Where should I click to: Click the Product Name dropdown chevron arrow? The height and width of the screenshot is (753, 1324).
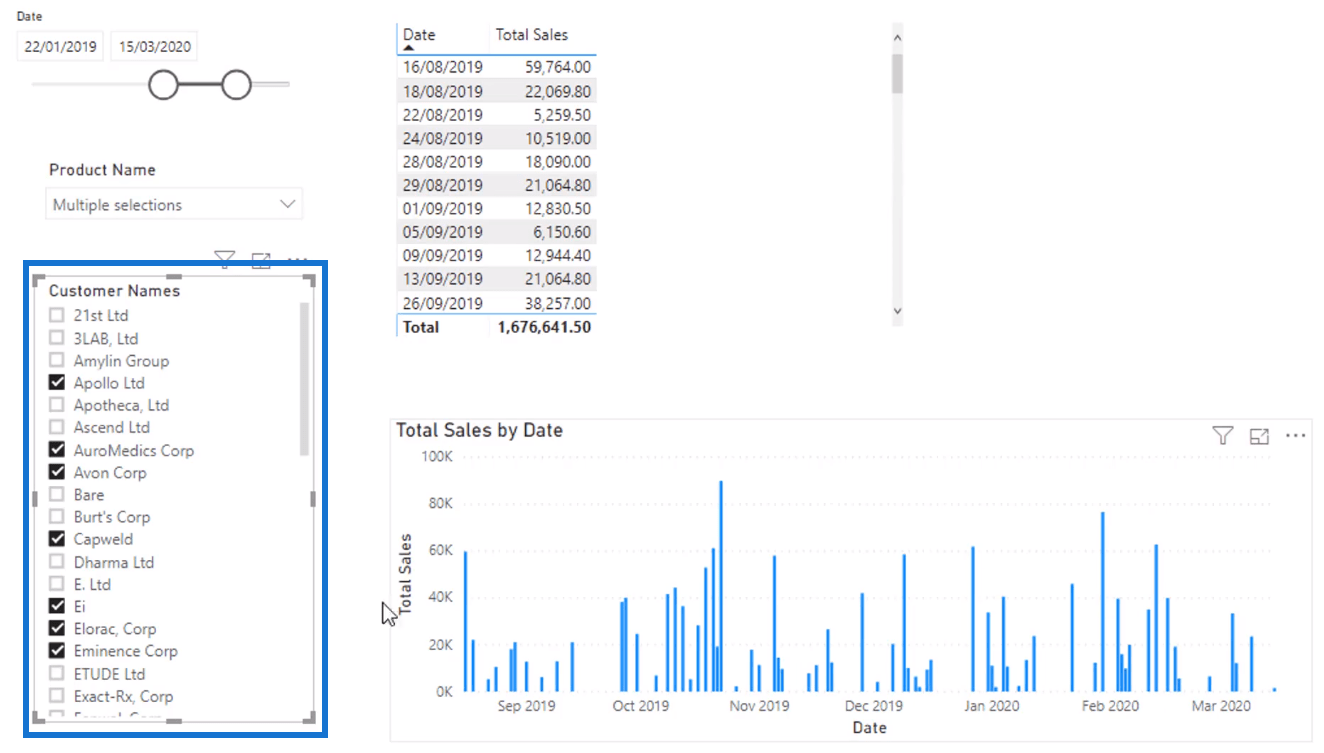click(x=288, y=205)
